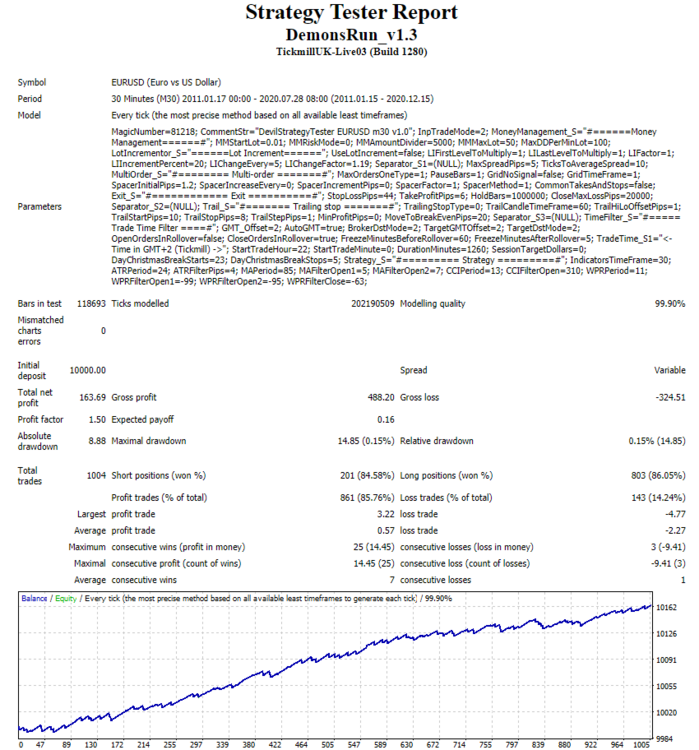Click the 505 trade number on chart axis
This screenshot has width=699, height=750.
pos(328,745)
